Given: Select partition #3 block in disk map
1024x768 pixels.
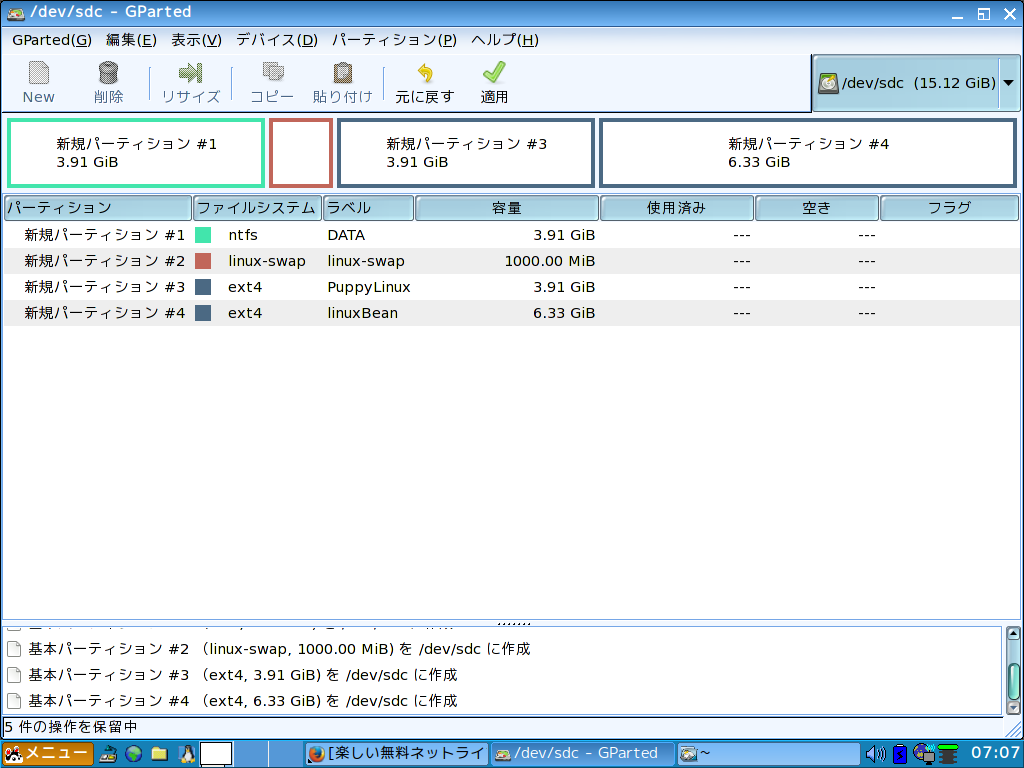Looking at the screenshot, I should tap(466, 153).
